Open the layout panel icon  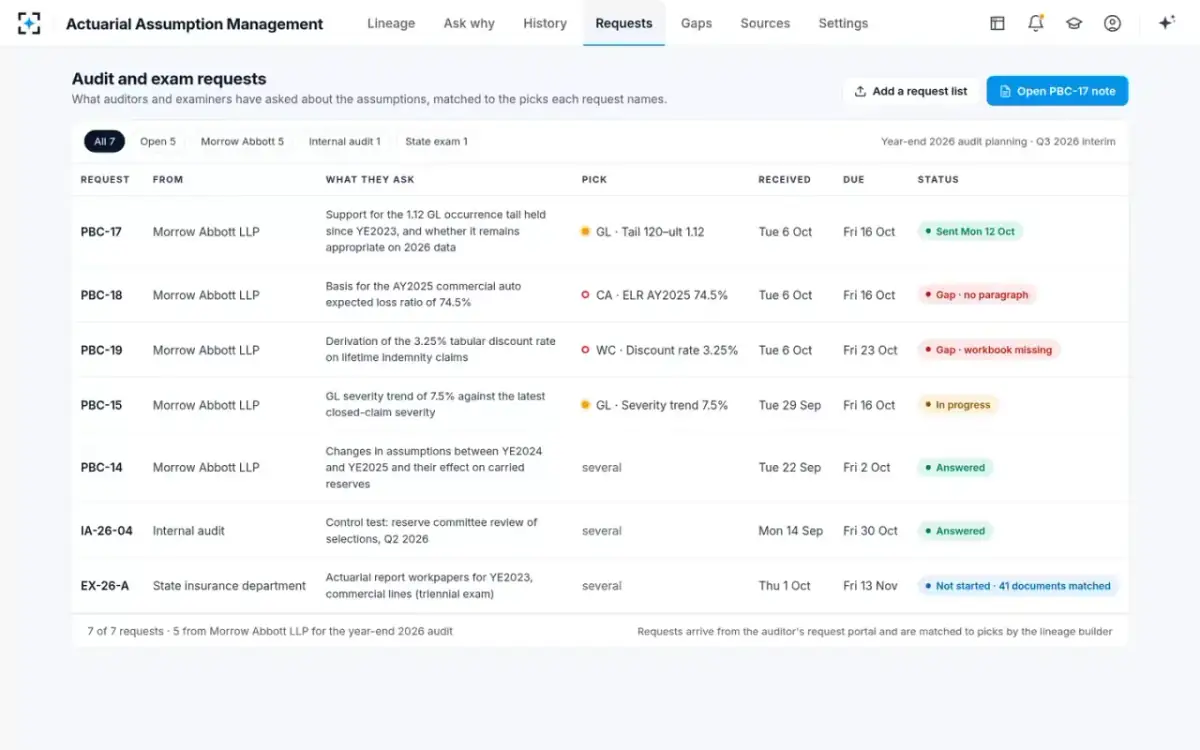[x=997, y=23]
